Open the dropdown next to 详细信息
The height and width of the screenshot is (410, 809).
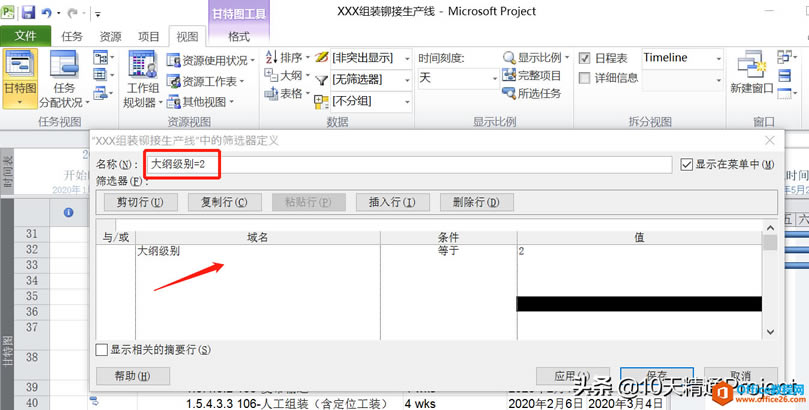coord(718,79)
